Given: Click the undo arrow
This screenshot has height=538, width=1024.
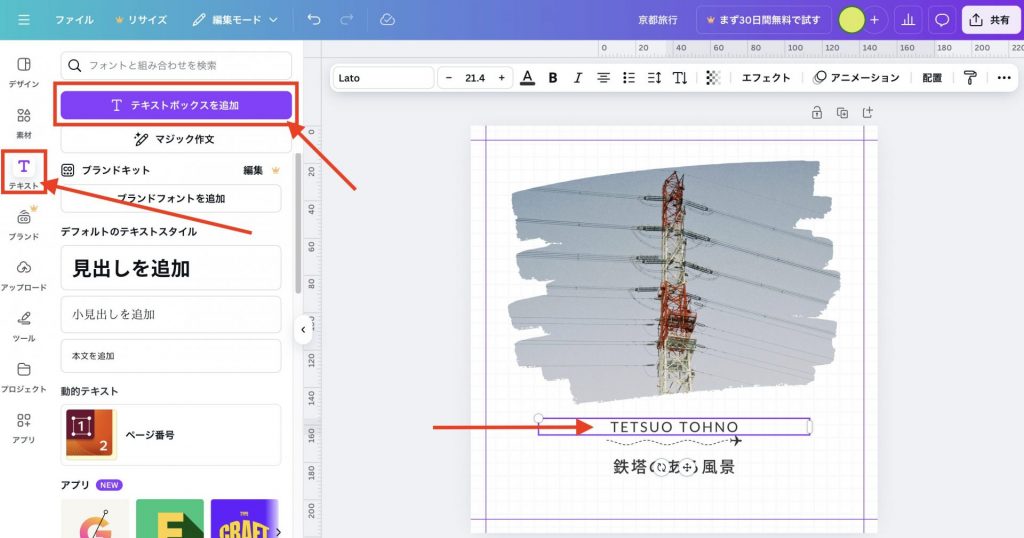Looking at the screenshot, I should click(x=314, y=20).
